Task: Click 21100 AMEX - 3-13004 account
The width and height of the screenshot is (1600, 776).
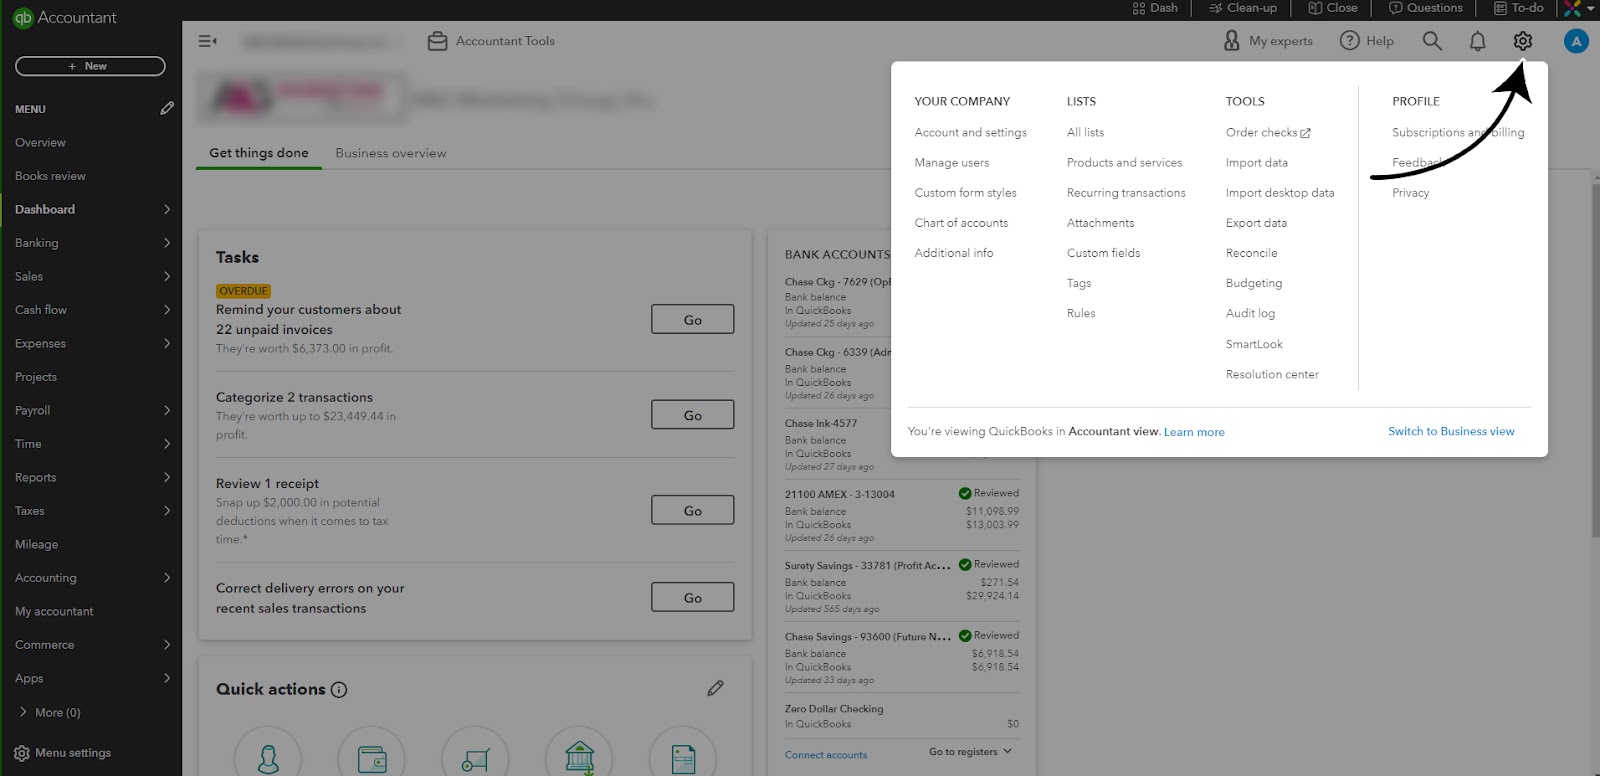Action: [x=840, y=494]
